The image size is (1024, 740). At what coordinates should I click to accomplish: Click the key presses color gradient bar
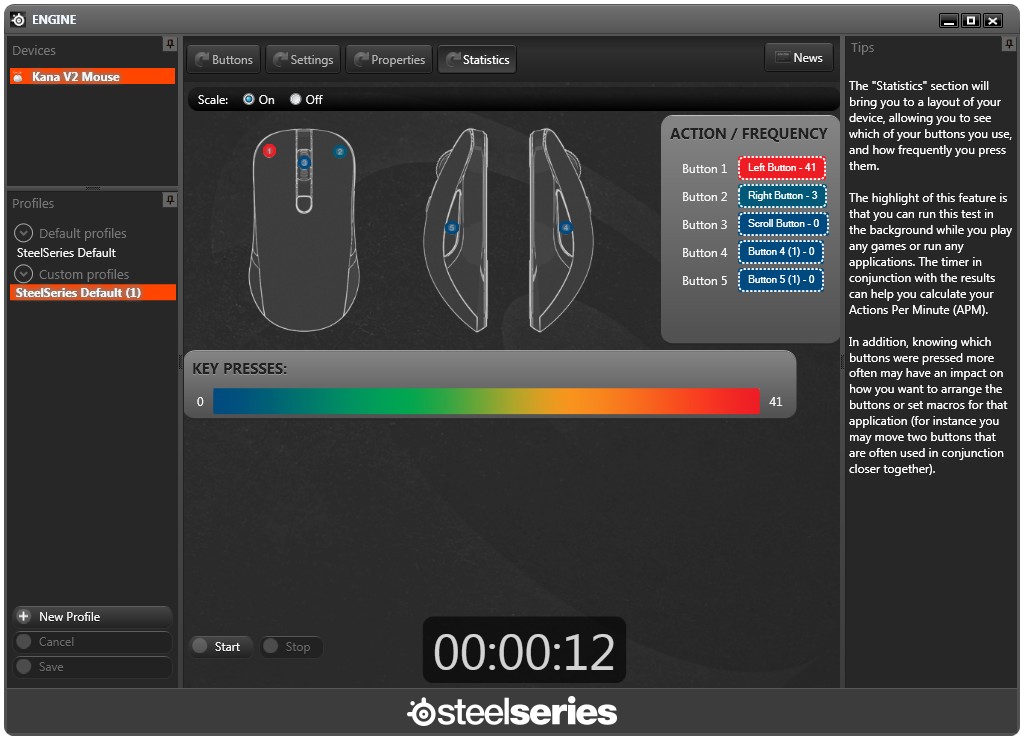[487, 401]
